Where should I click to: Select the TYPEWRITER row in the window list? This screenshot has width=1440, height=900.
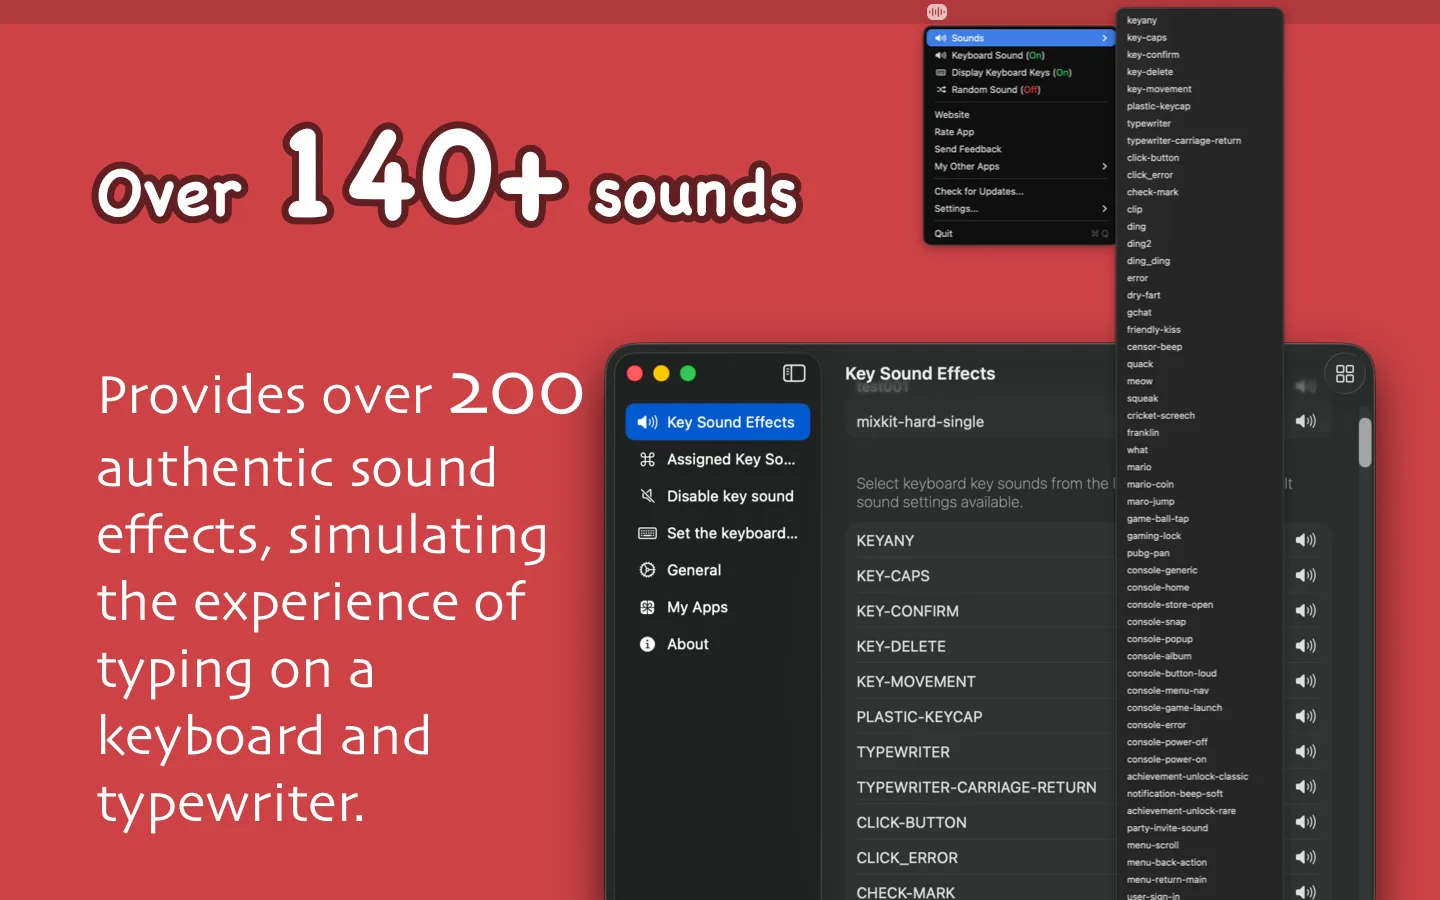pos(1088,751)
